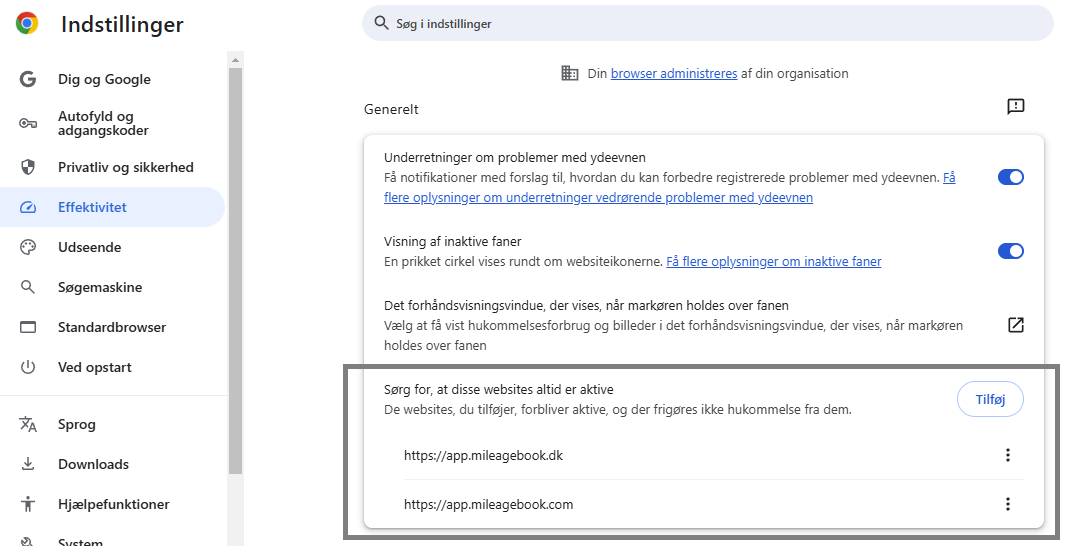Click the Google G icon in sidebar

tap(28, 79)
